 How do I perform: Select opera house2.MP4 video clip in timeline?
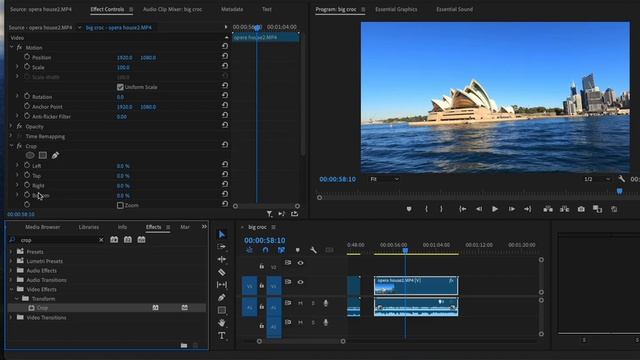tap(416, 285)
